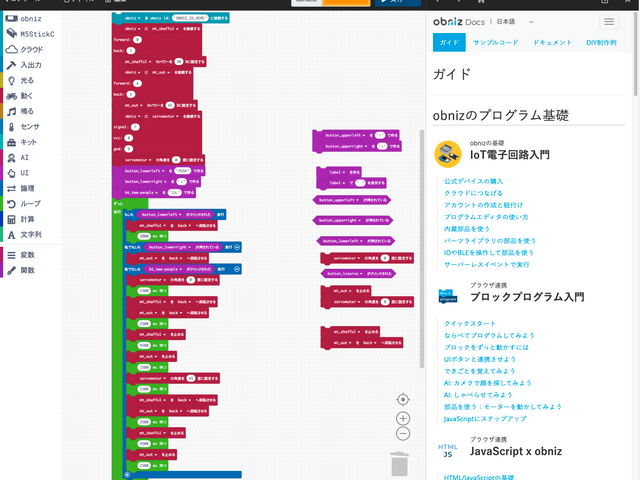The width and height of the screenshot is (640, 480).
Task: Open the label dropdown in label を作る block
Action: (337, 172)
